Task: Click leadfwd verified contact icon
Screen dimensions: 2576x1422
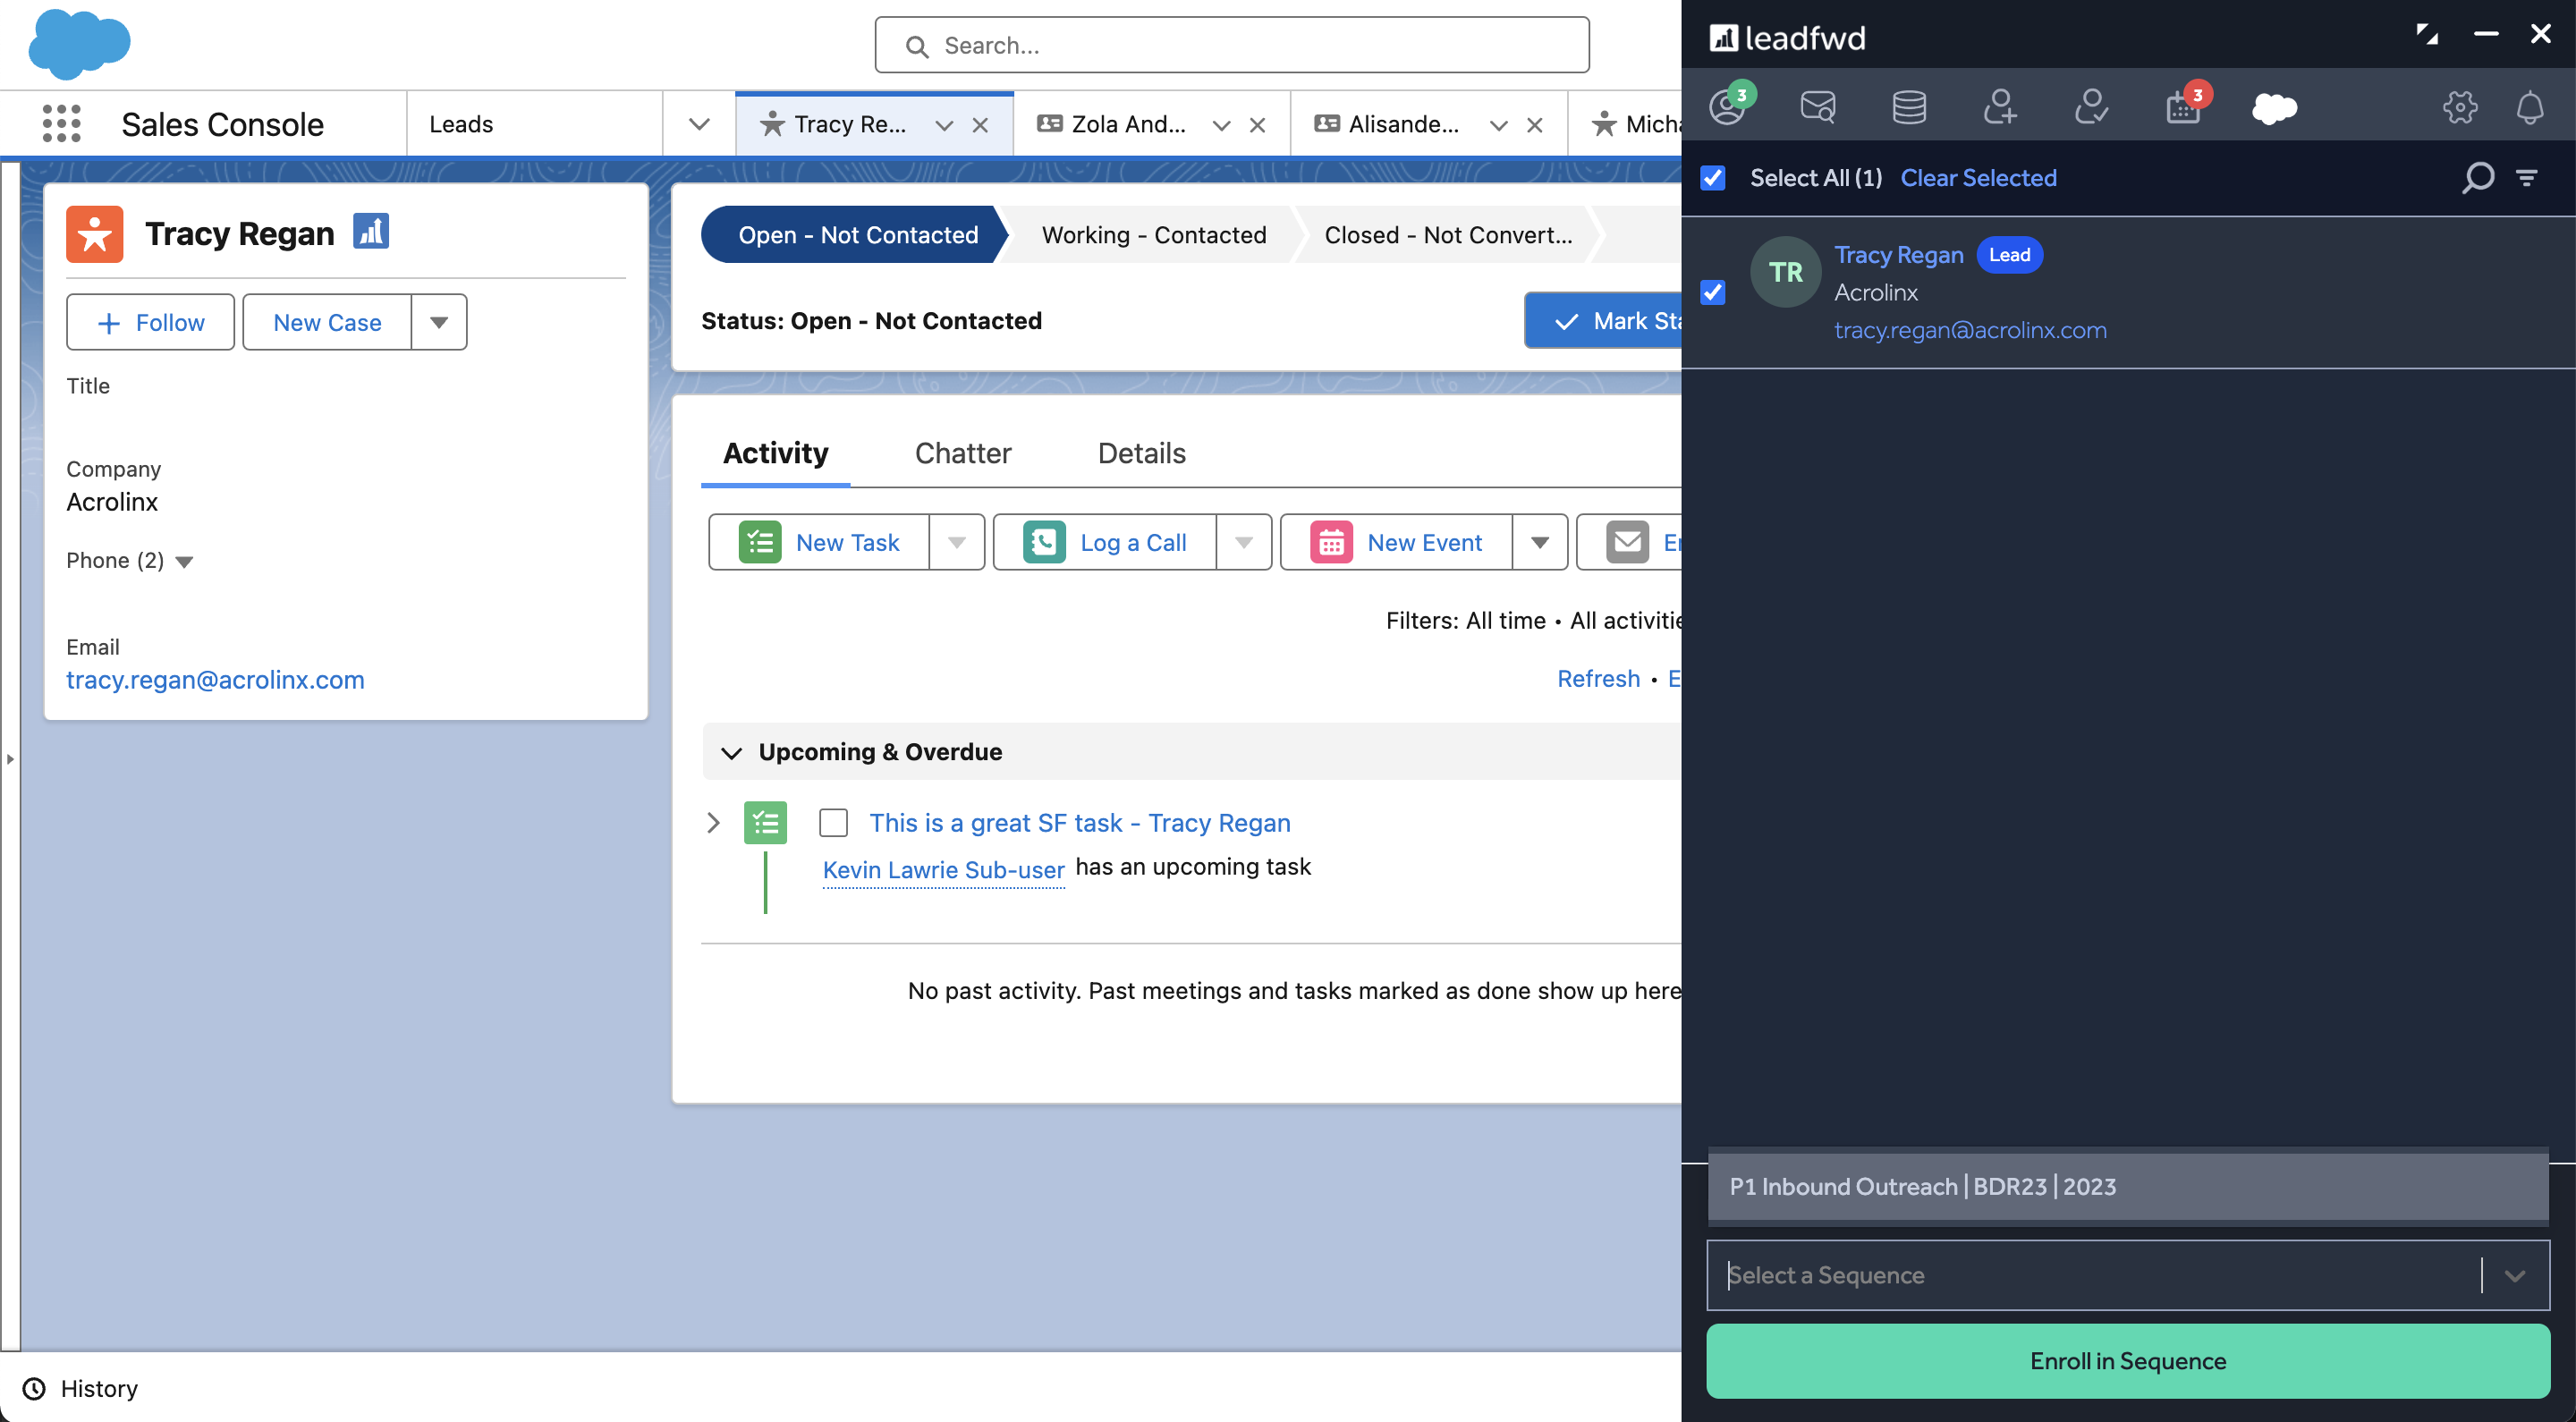Action: [x=2091, y=106]
